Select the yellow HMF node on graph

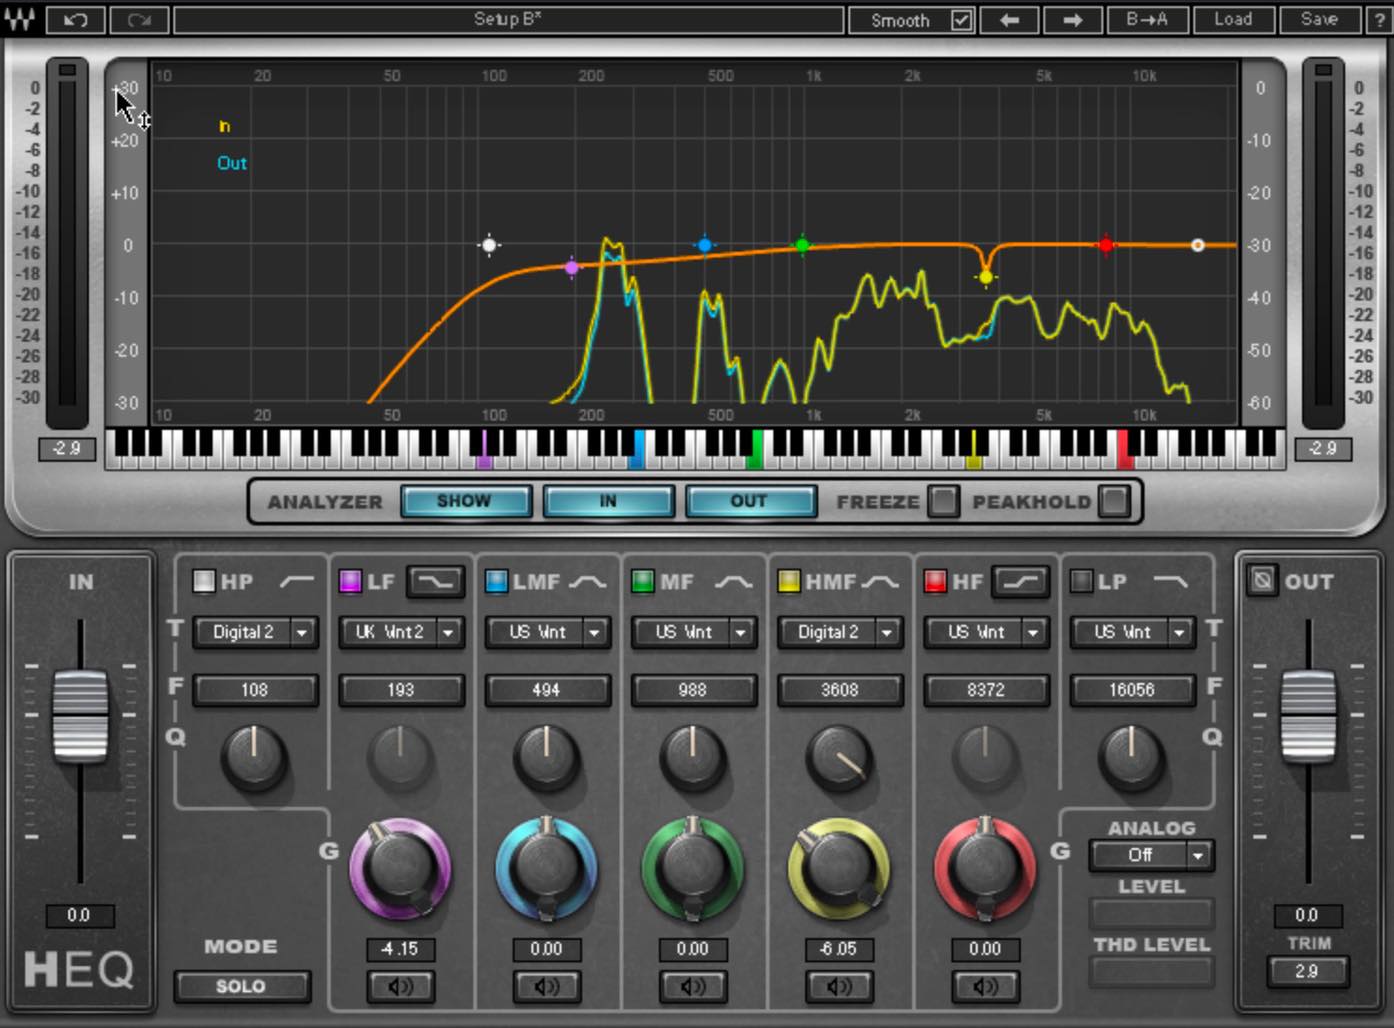tap(986, 277)
